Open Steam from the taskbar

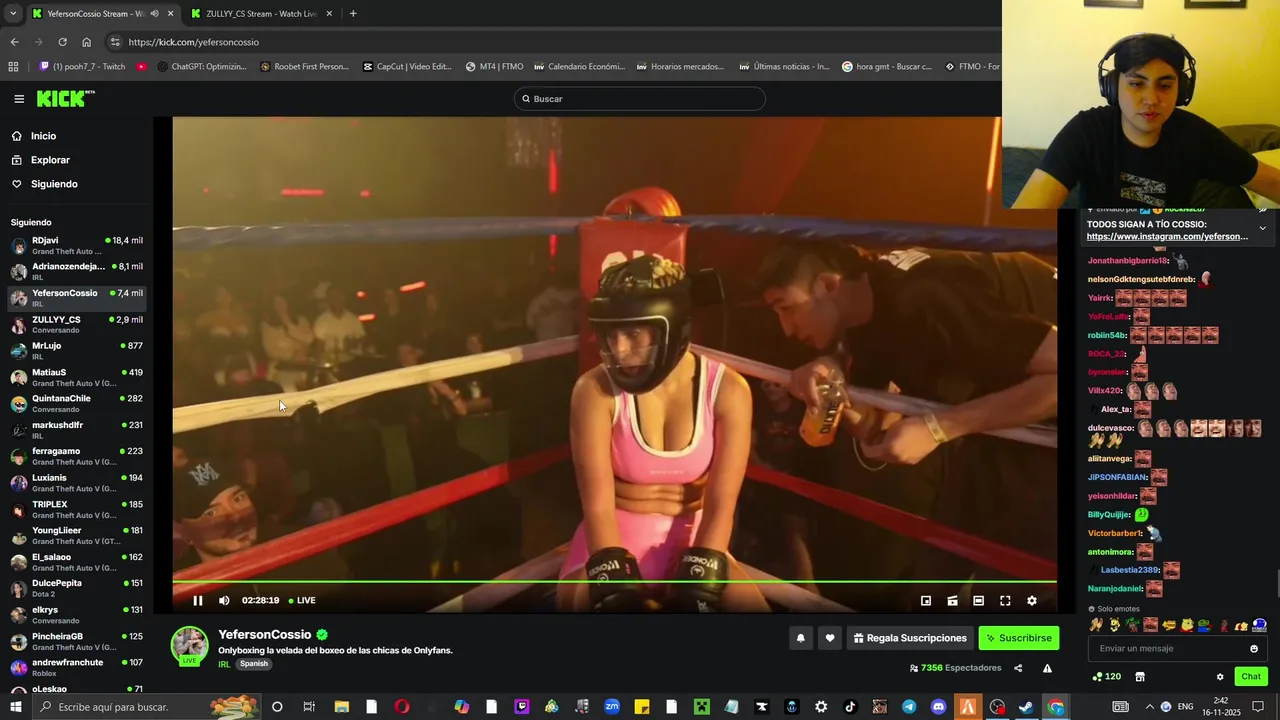[1026, 707]
